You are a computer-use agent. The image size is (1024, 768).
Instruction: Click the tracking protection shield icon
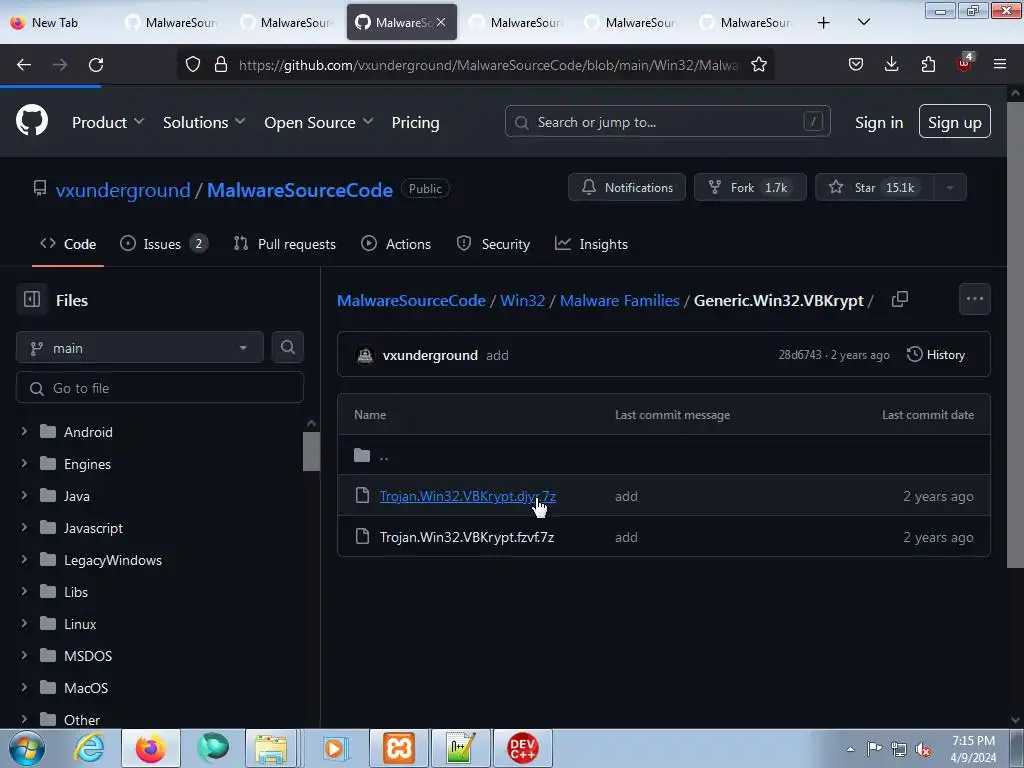pos(193,65)
